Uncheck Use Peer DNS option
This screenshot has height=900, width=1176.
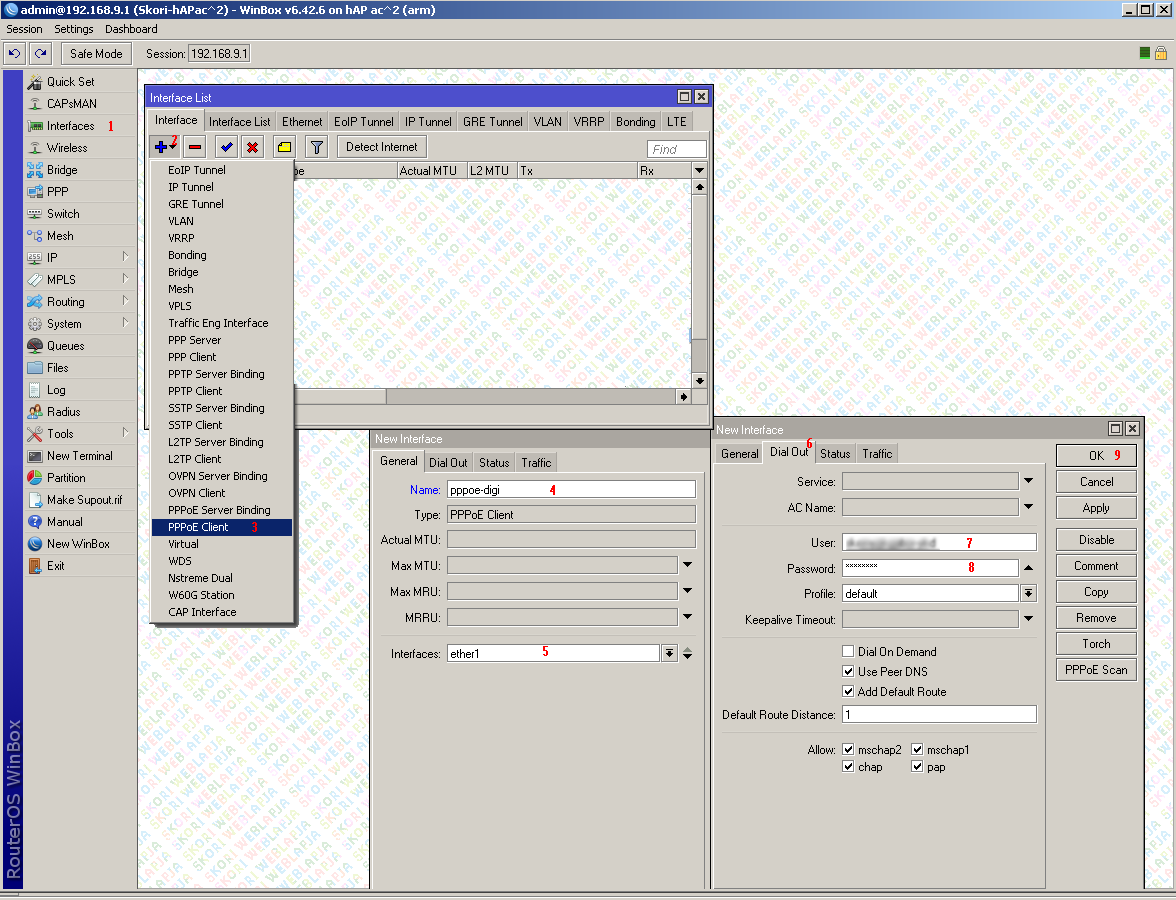[x=848, y=672]
